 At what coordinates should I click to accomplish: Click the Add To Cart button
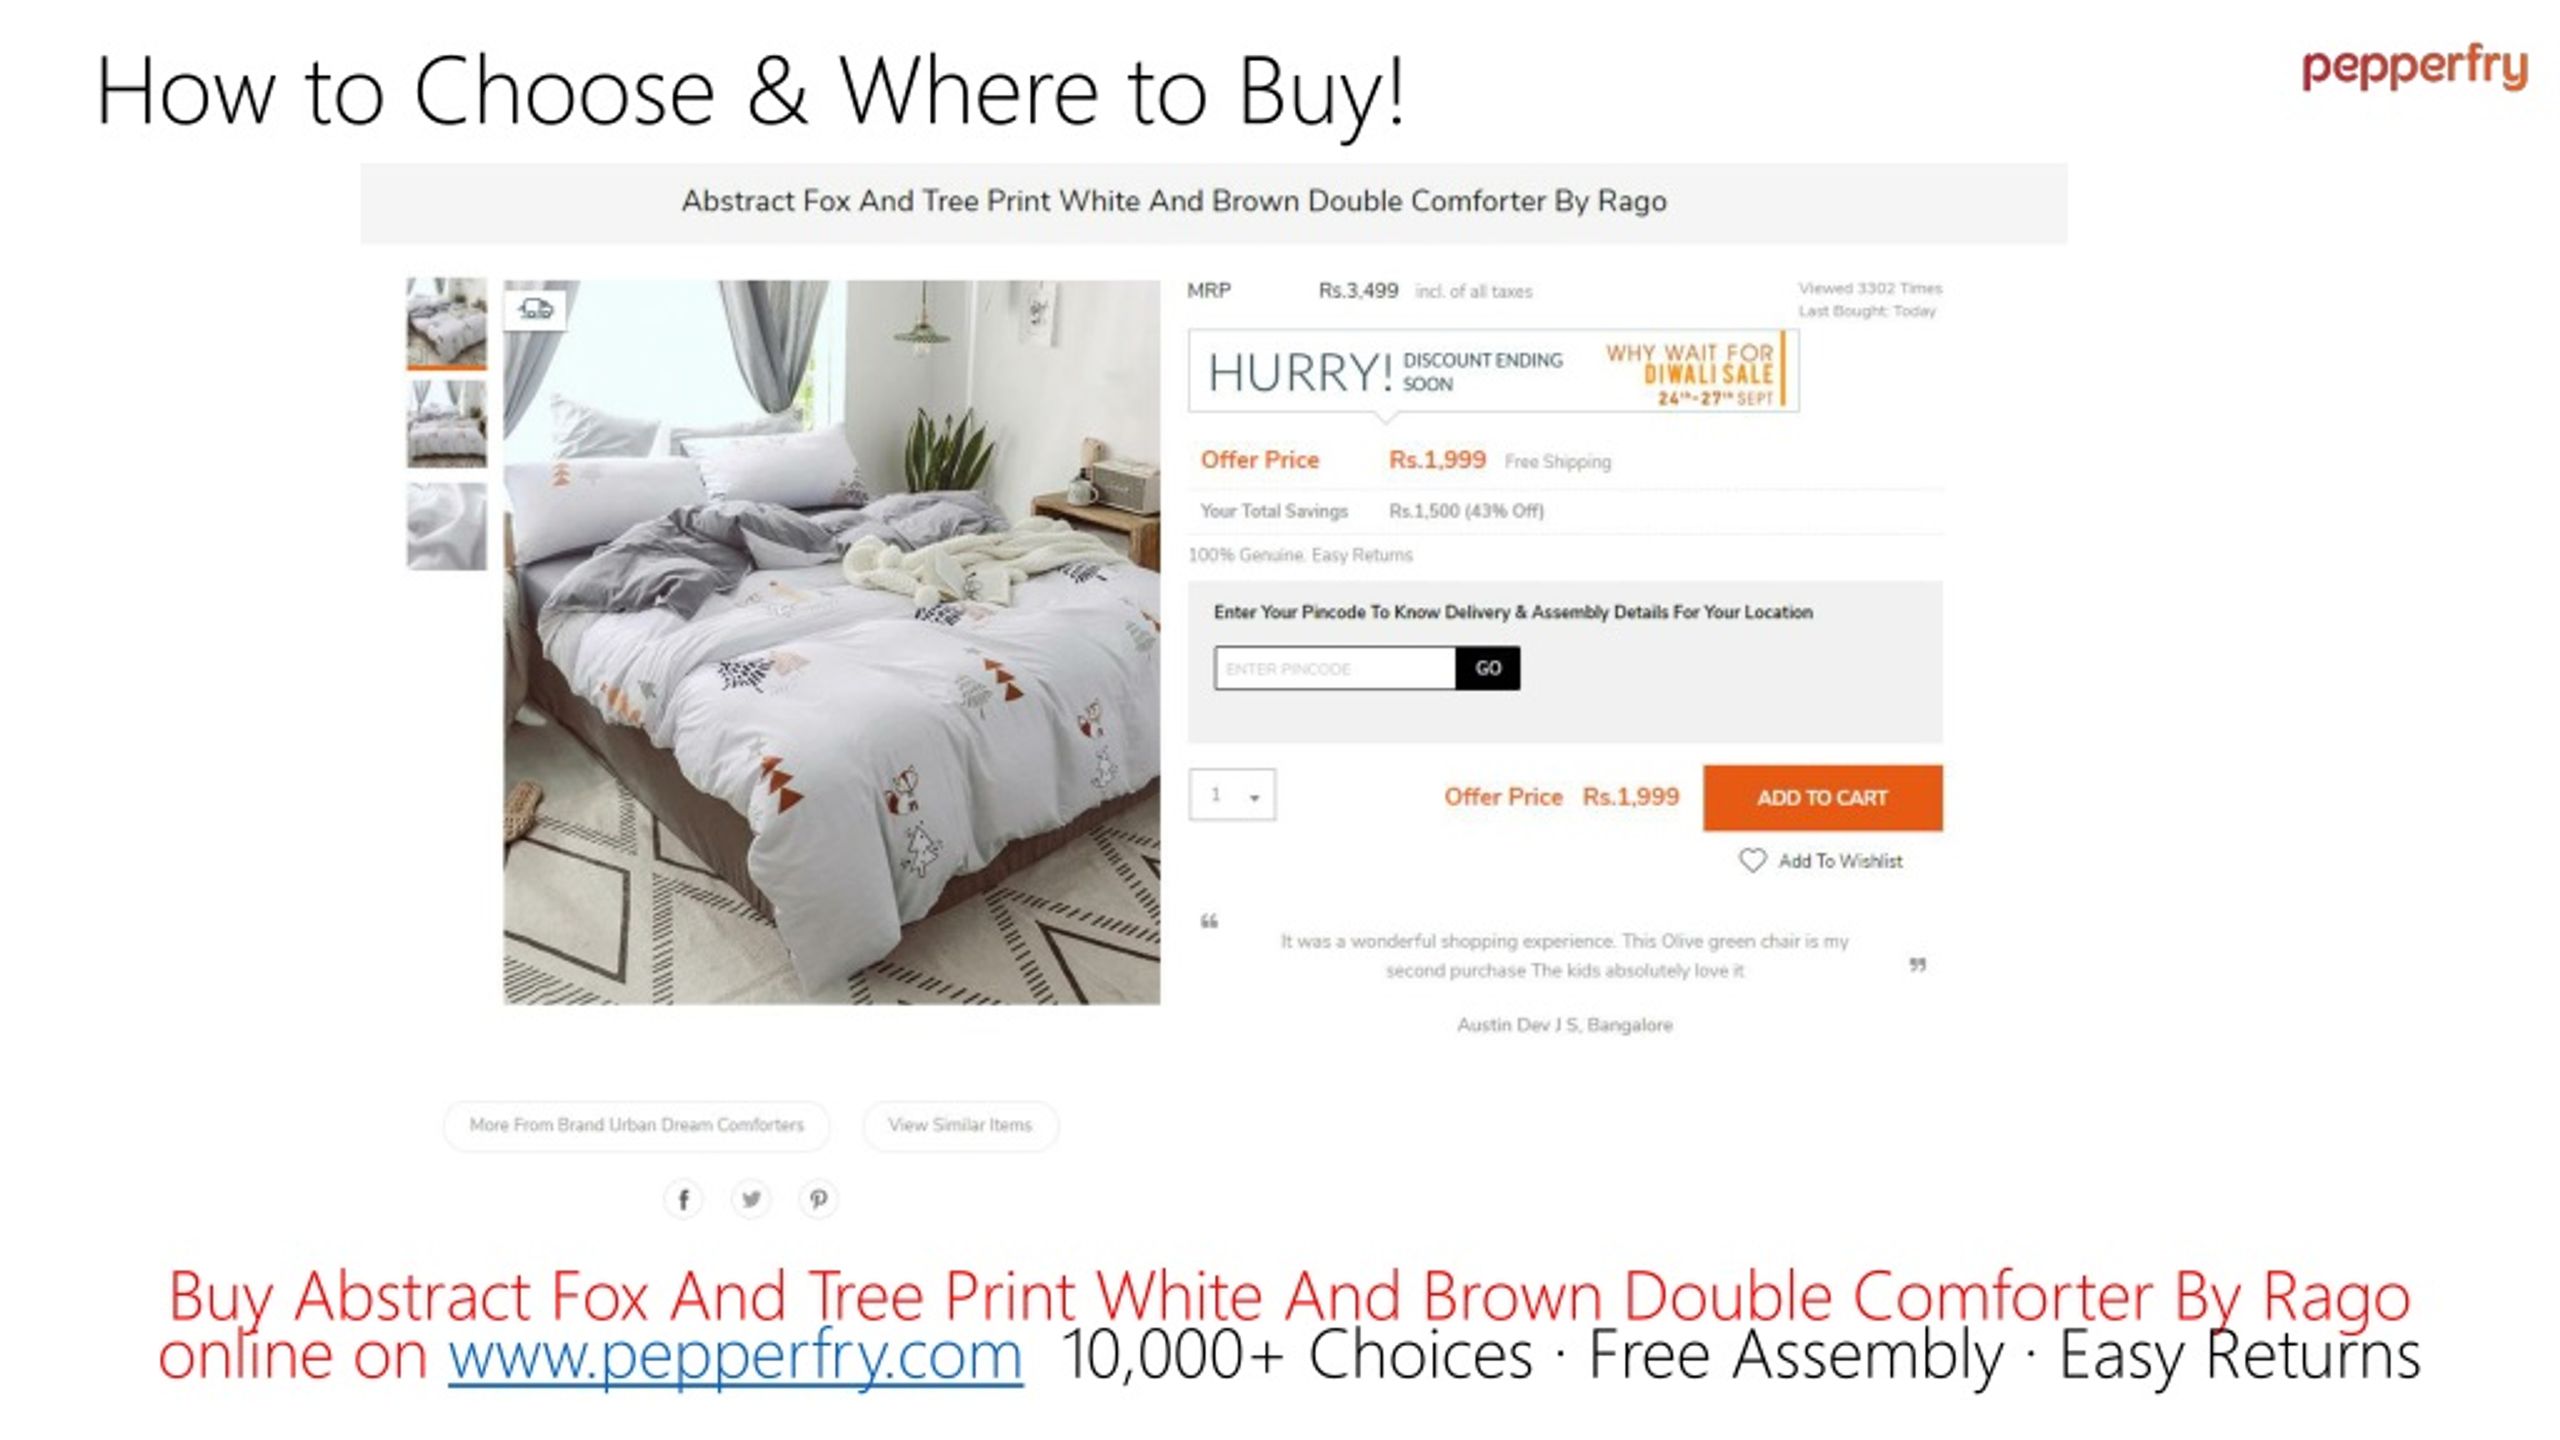1823,798
